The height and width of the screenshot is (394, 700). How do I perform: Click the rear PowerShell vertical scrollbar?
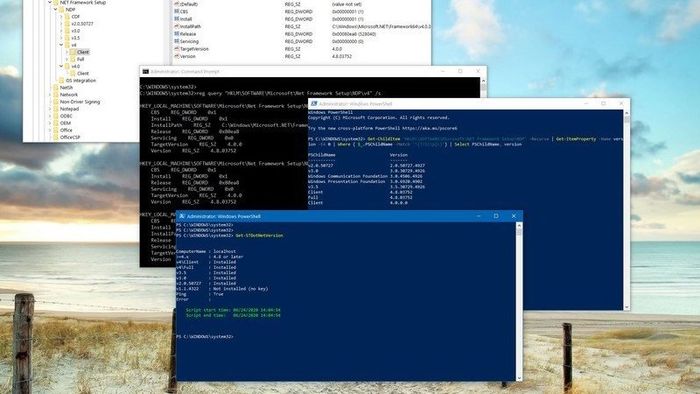point(627,210)
